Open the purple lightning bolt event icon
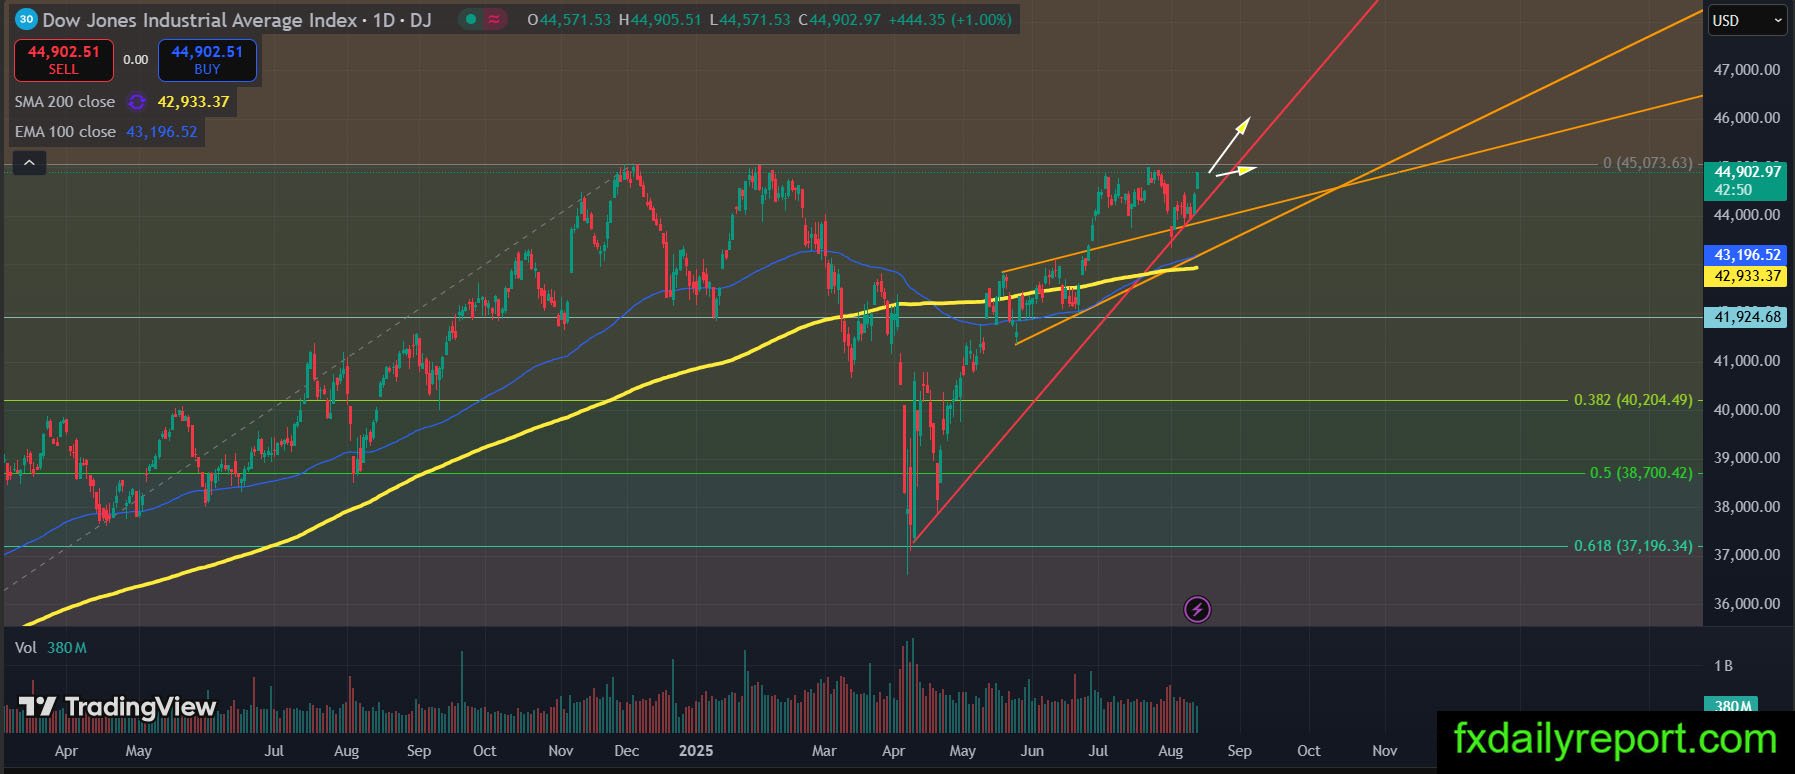 pos(1197,609)
